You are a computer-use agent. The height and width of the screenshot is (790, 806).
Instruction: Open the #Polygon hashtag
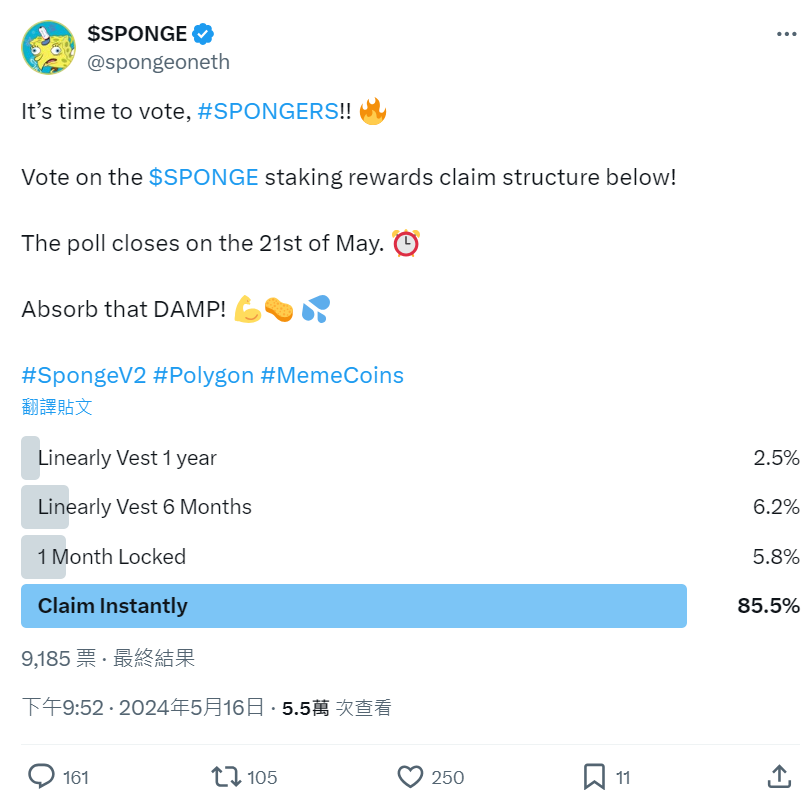(203, 375)
